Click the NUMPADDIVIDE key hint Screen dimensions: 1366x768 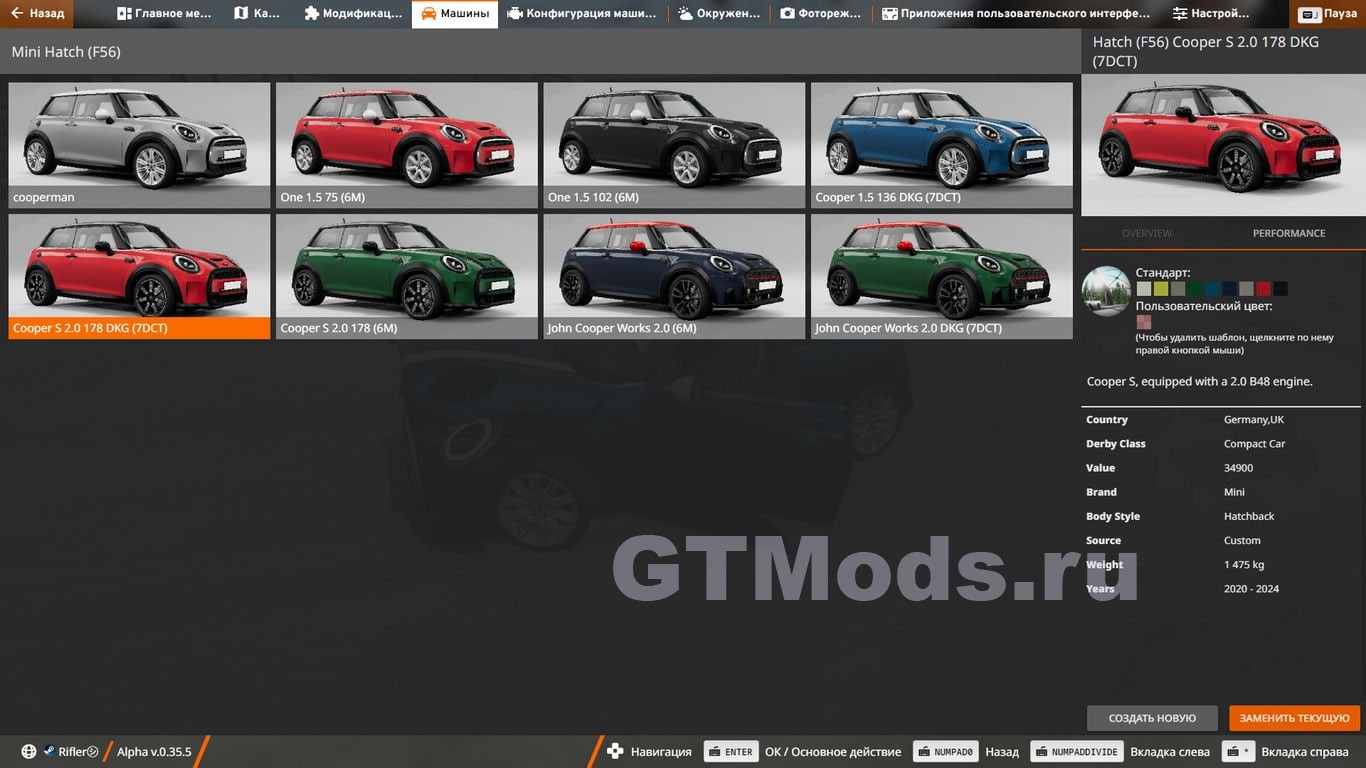tap(1076, 752)
